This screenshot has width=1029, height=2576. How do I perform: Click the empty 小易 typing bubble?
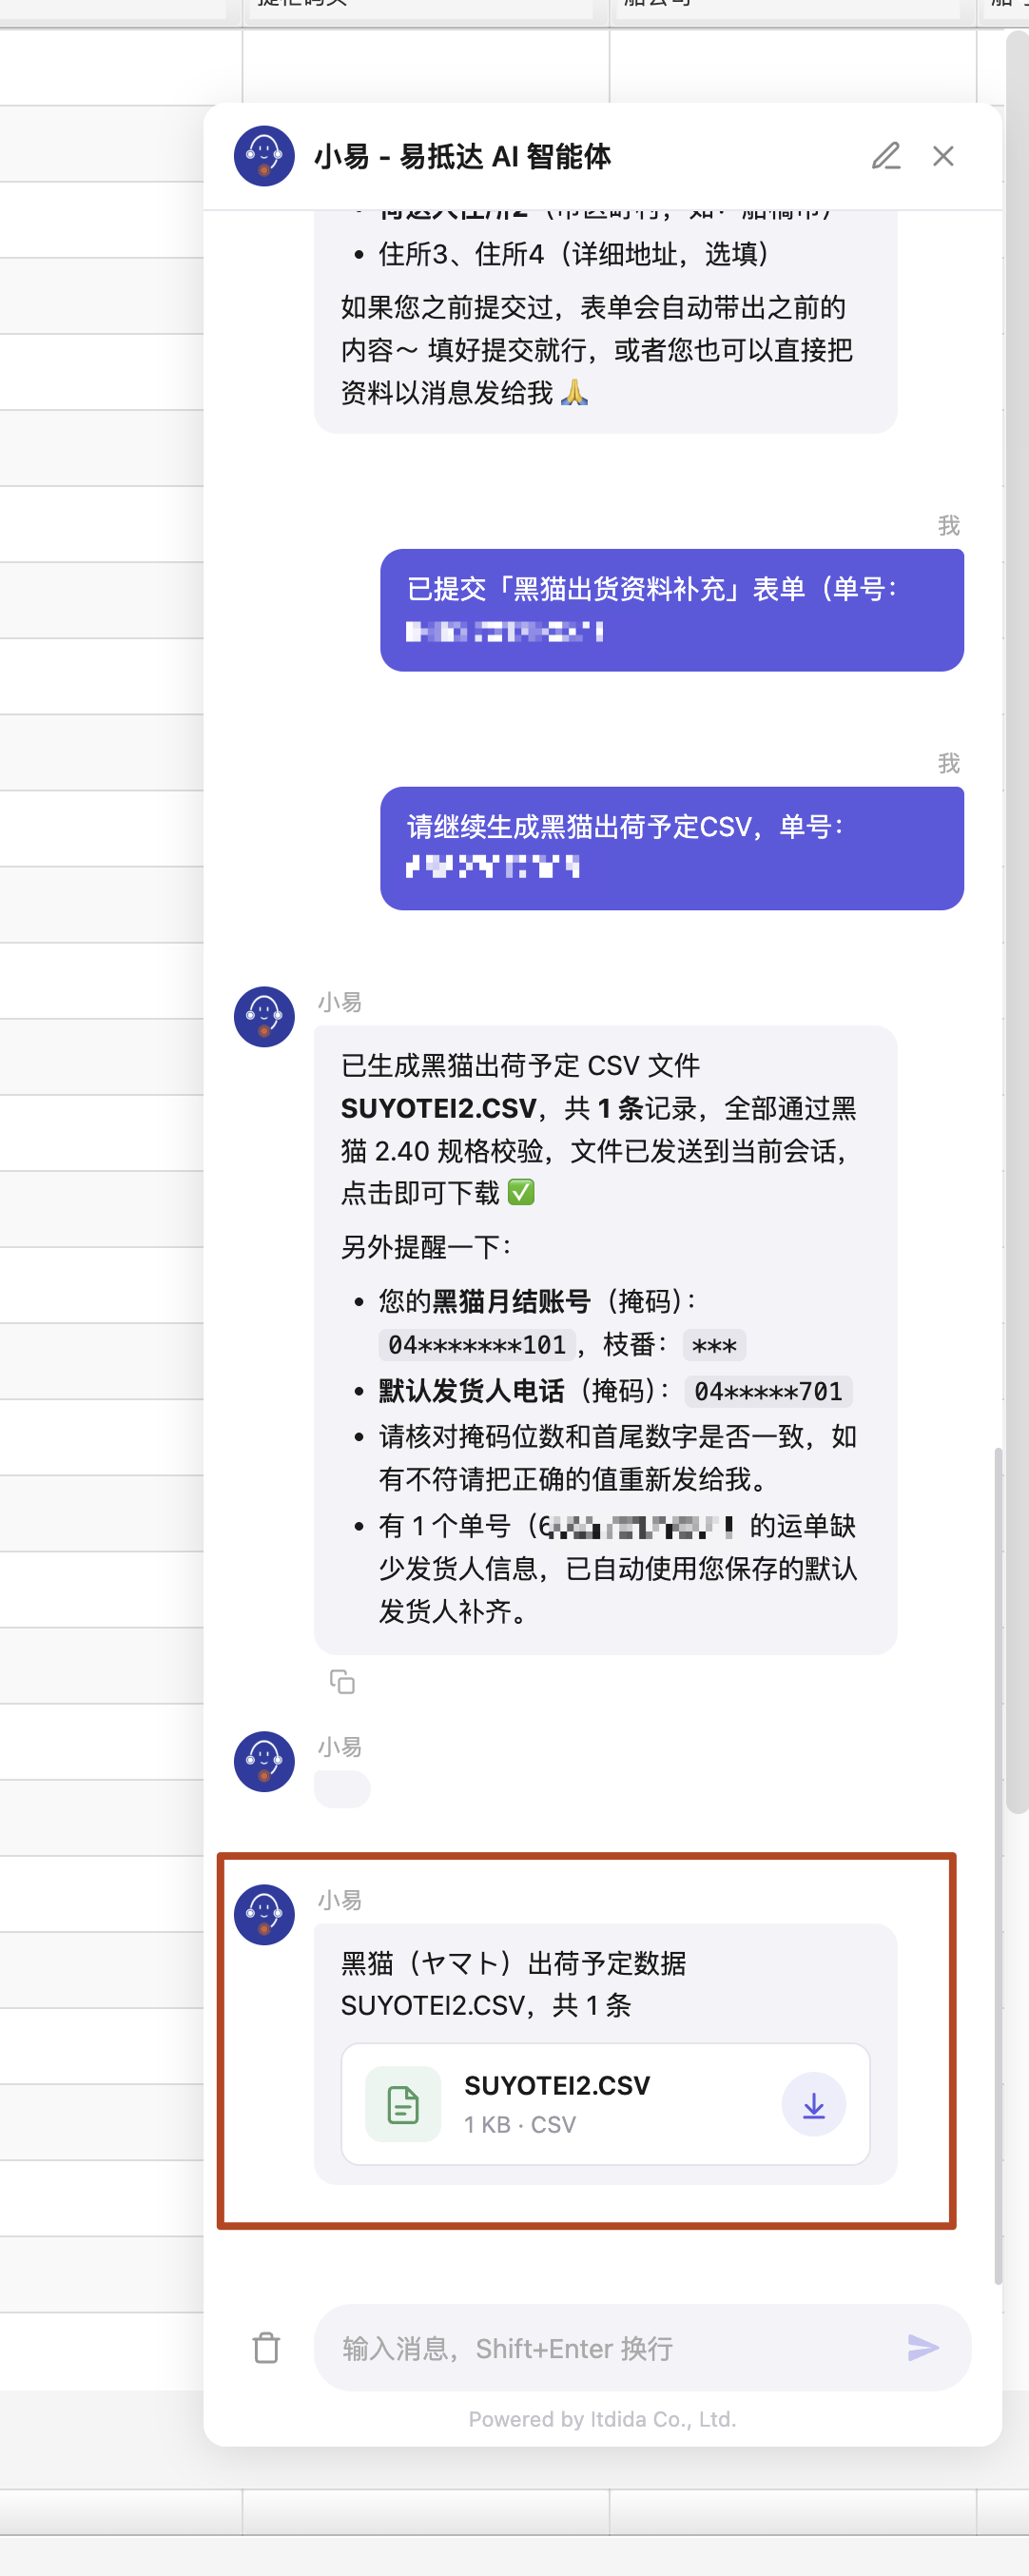coord(342,1789)
